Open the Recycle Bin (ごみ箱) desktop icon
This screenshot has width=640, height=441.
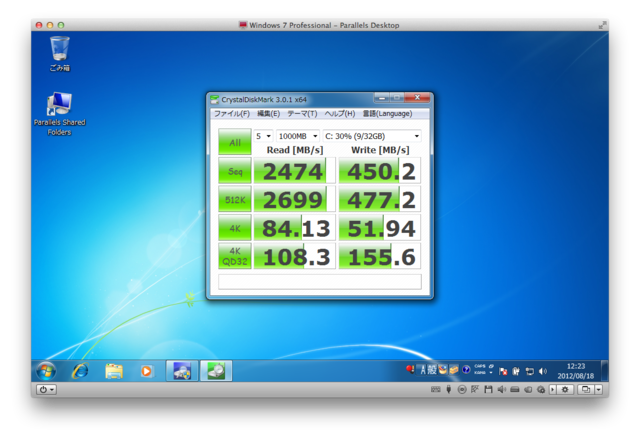pos(60,53)
